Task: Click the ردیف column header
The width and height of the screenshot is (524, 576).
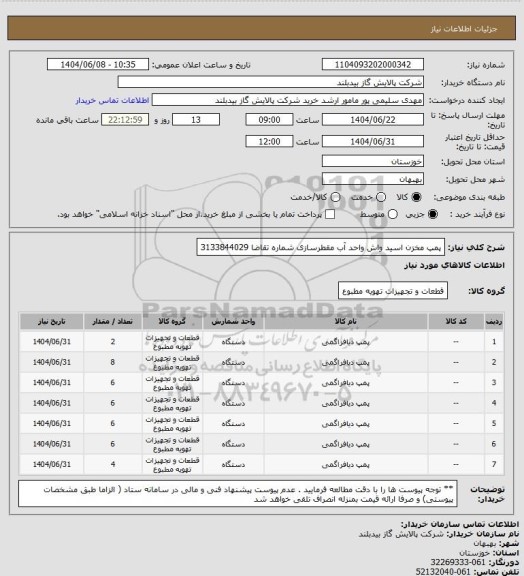Action: click(494, 321)
